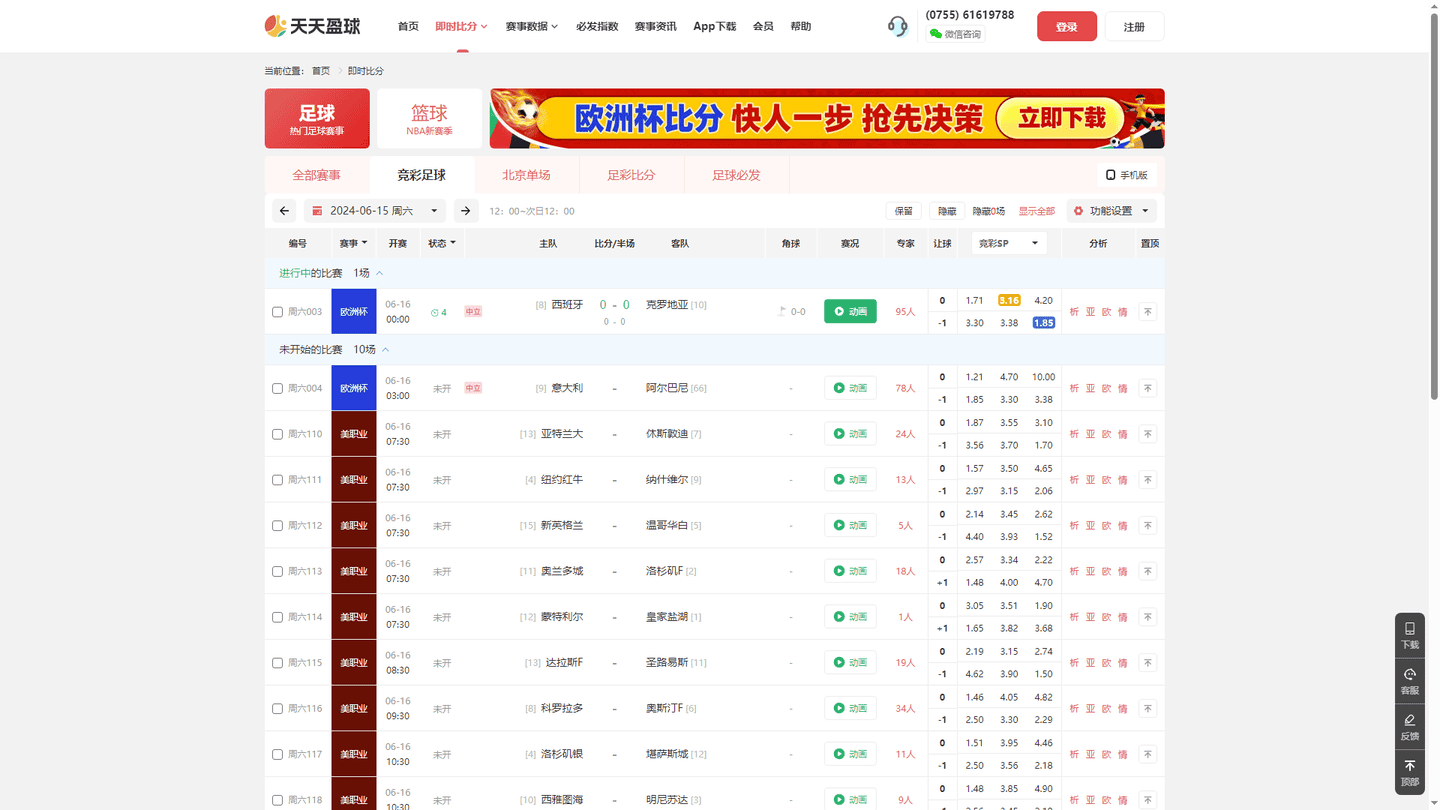Viewport: 1440px width, 810px height.
Task: Switch to 全部赛事 tab
Action: point(317,175)
